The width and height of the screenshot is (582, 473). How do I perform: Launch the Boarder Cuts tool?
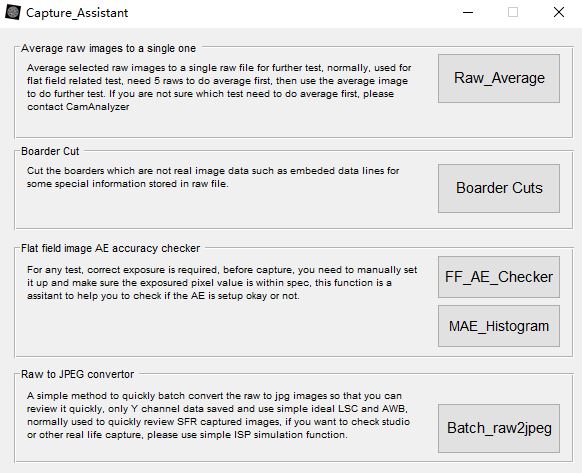point(499,188)
